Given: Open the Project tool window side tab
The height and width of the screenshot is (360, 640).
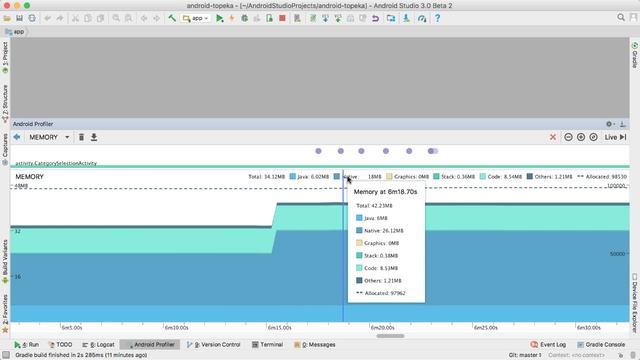Looking at the screenshot, I should [5, 57].
